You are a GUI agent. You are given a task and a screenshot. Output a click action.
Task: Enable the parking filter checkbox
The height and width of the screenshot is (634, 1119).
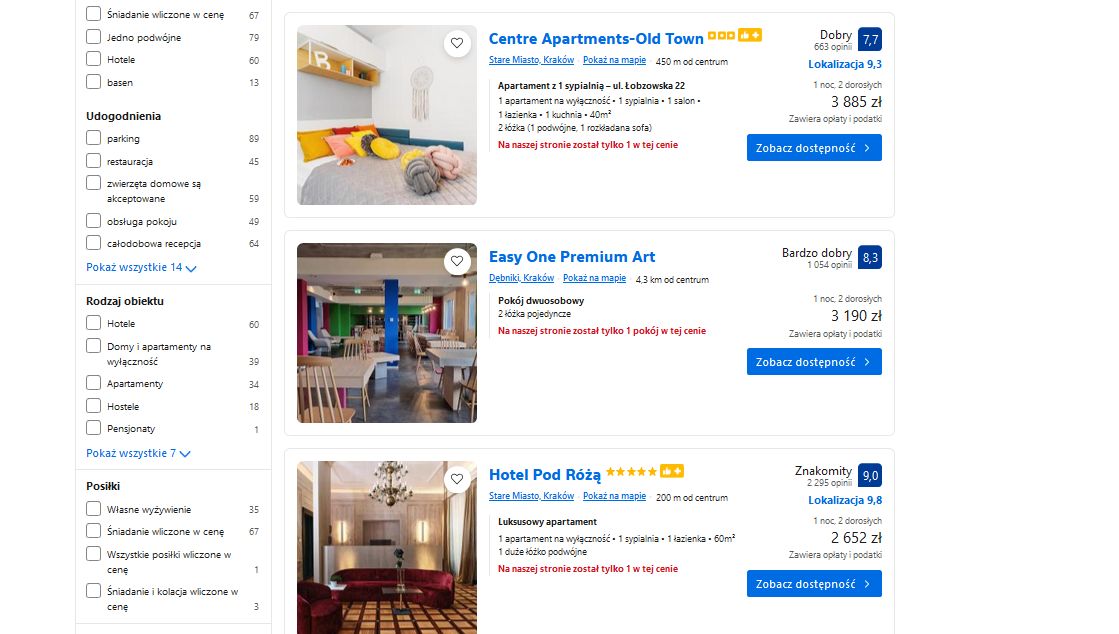point(94,138)
